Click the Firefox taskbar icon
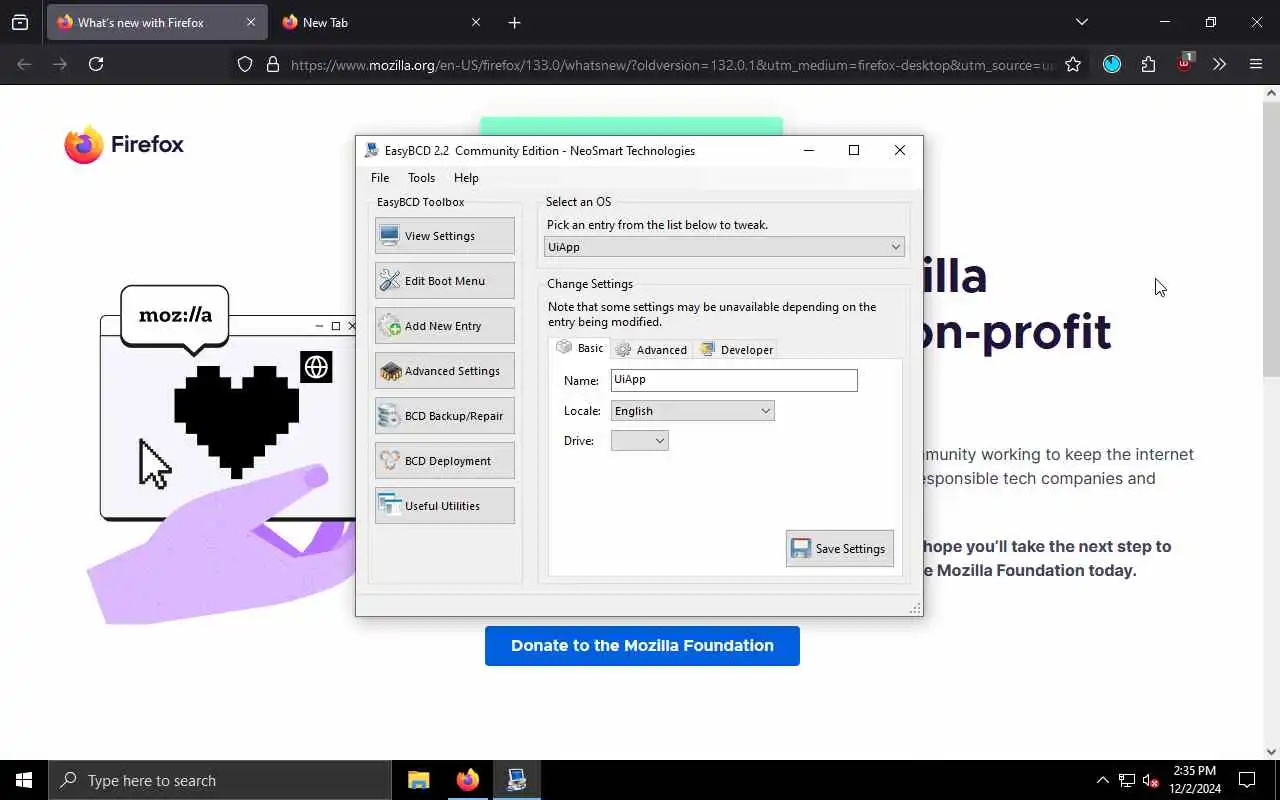 click(x=468, y=780)
